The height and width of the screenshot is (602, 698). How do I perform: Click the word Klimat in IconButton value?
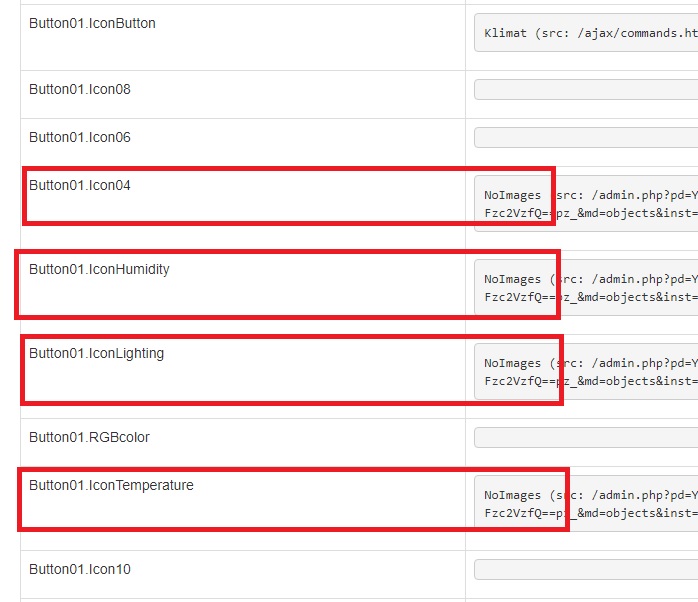[506, 33]
